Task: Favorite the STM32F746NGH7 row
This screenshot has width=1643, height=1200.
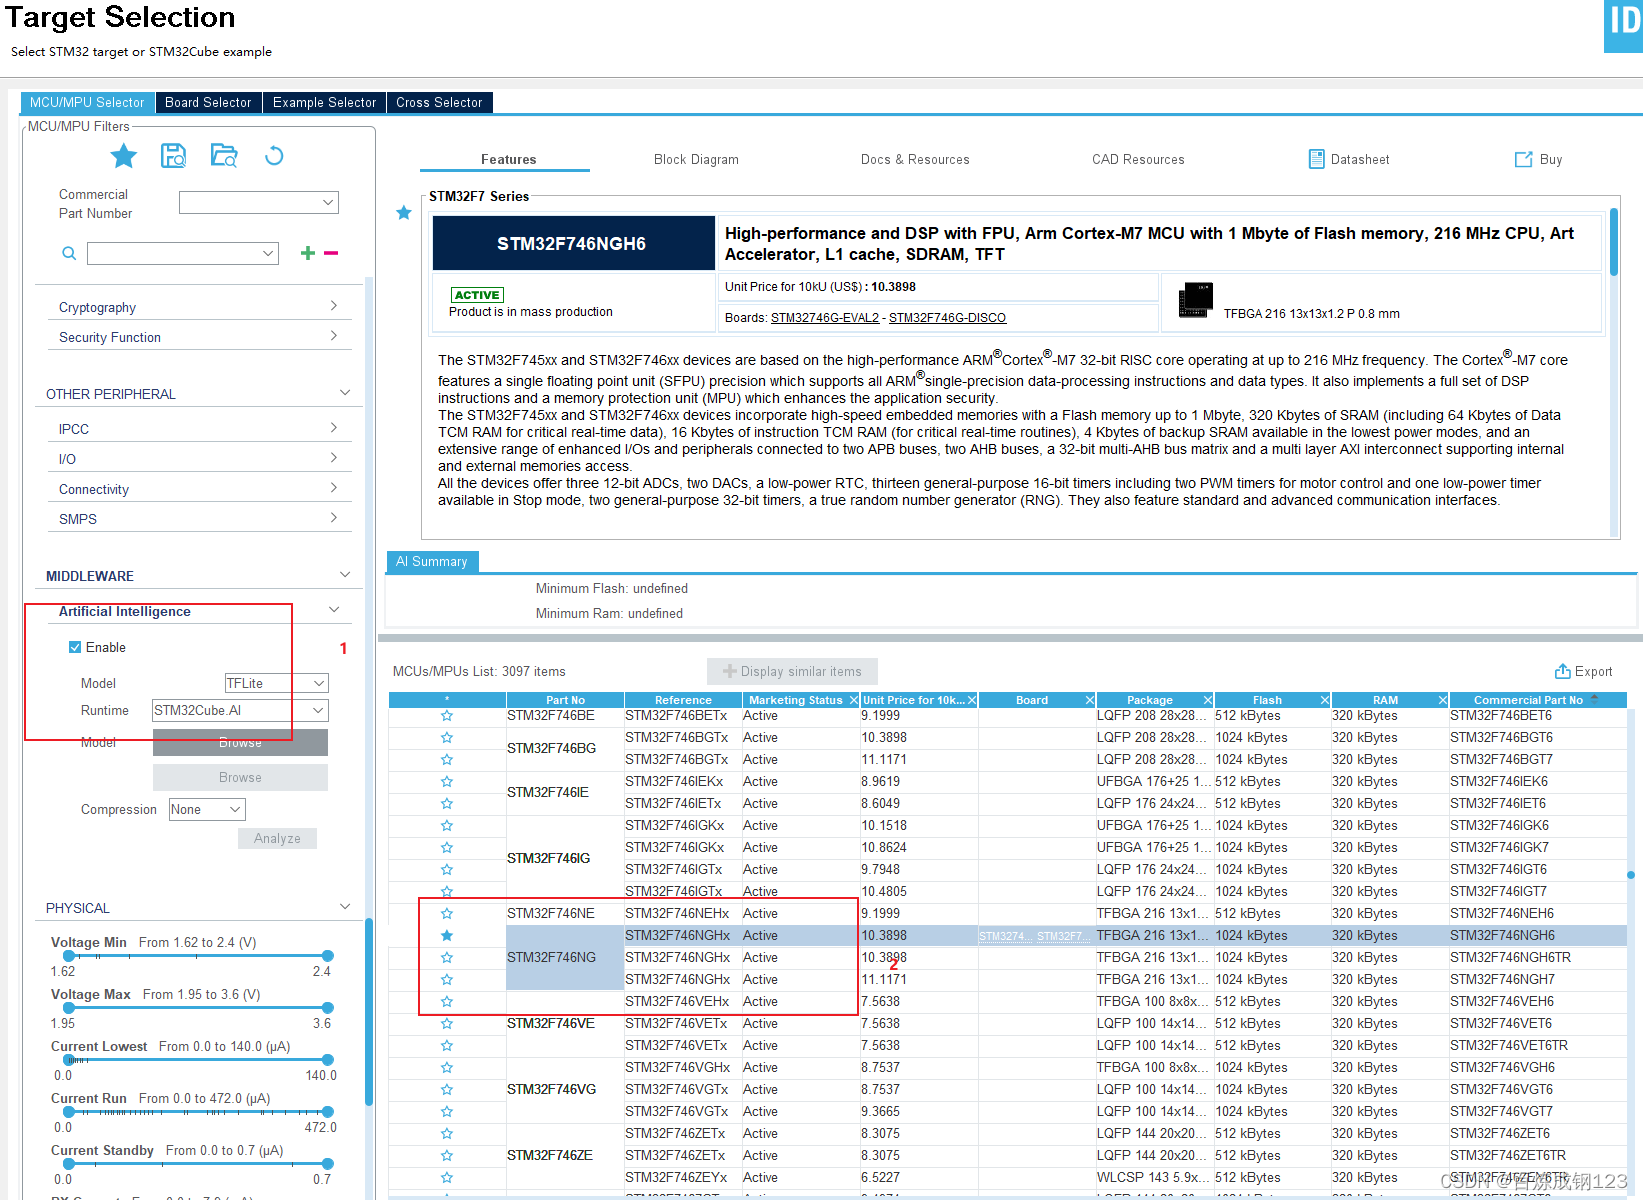Action: (x=447, y=980)
